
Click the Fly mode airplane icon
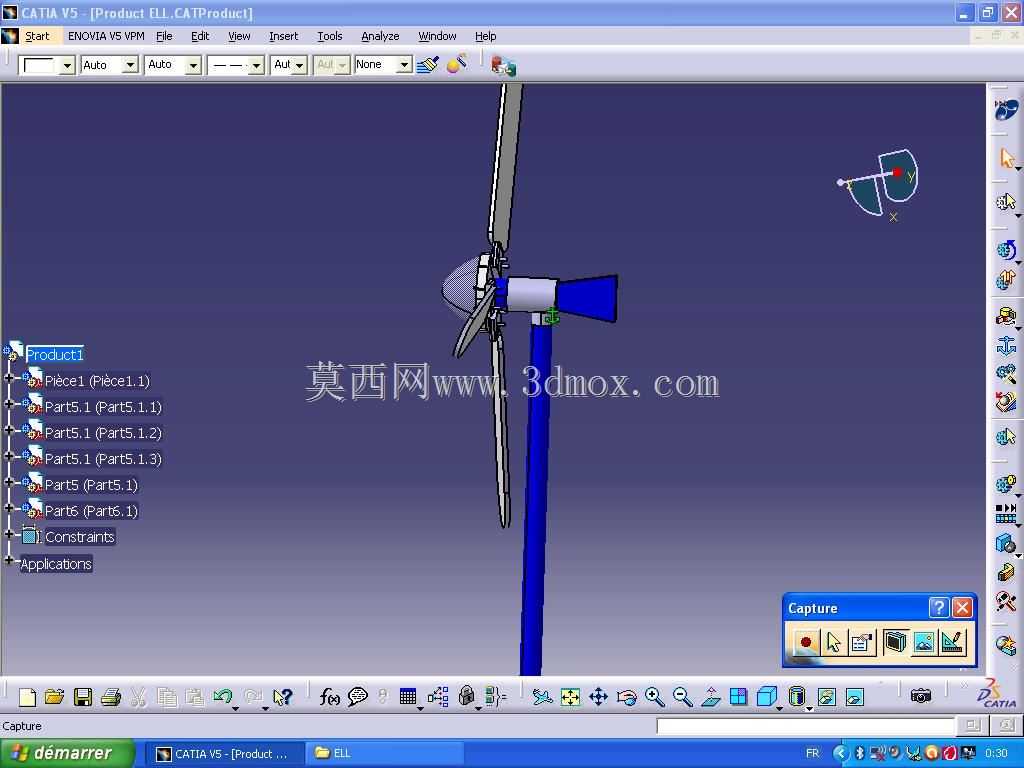[541, 697]
